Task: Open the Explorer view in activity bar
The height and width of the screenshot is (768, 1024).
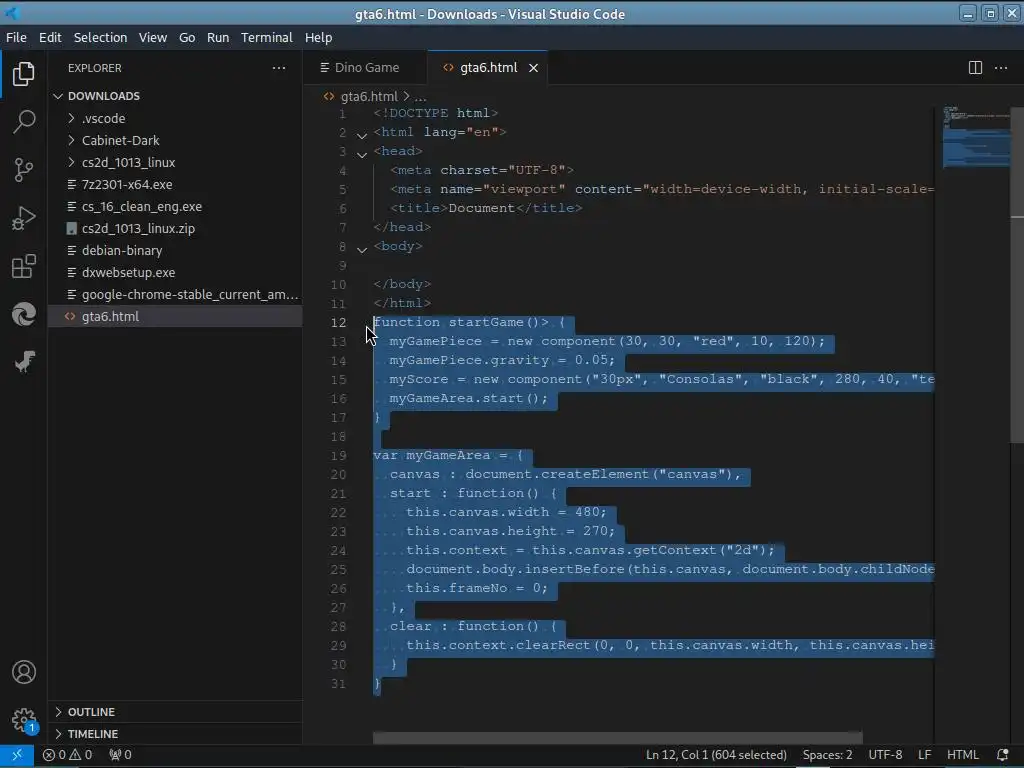Action: pyautogui.click(x=24, y=74)
